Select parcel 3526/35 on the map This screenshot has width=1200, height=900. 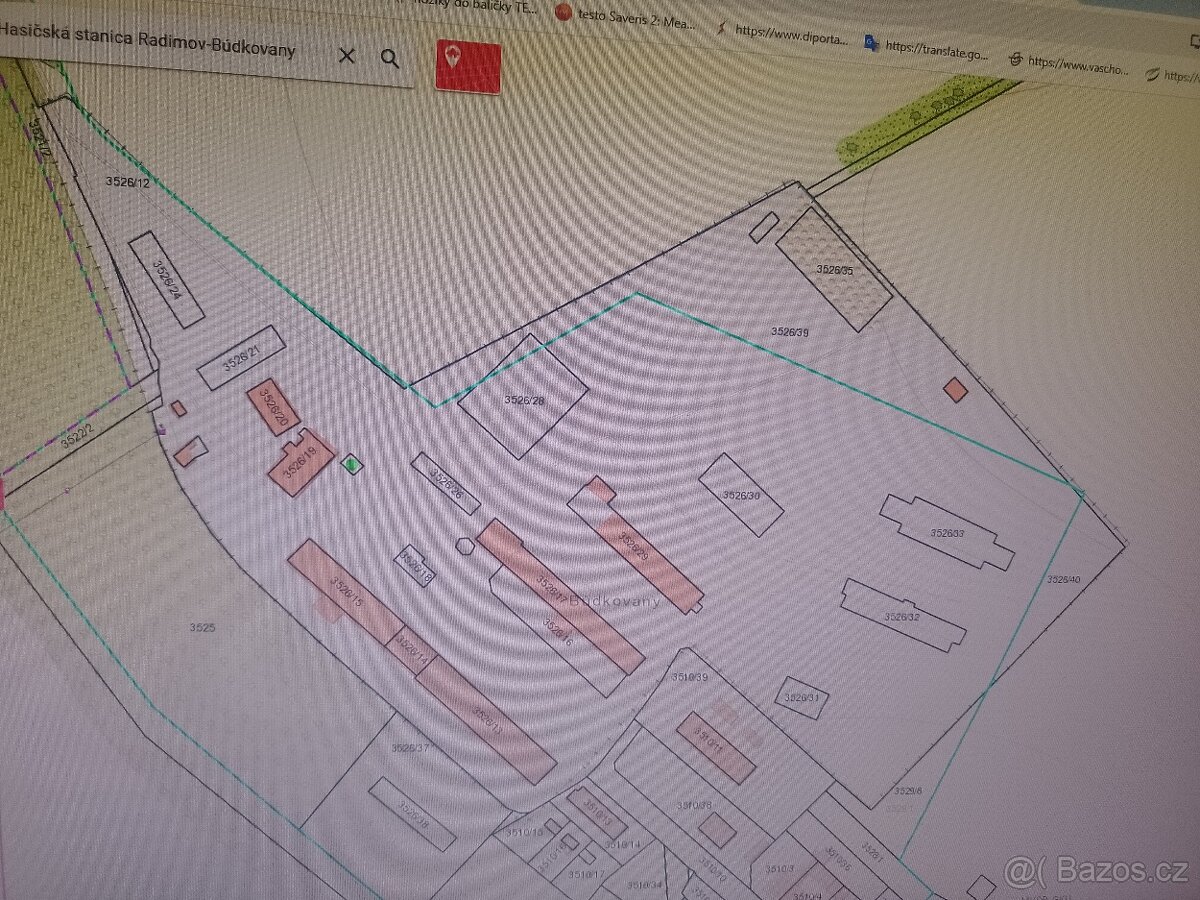point(833,268)
